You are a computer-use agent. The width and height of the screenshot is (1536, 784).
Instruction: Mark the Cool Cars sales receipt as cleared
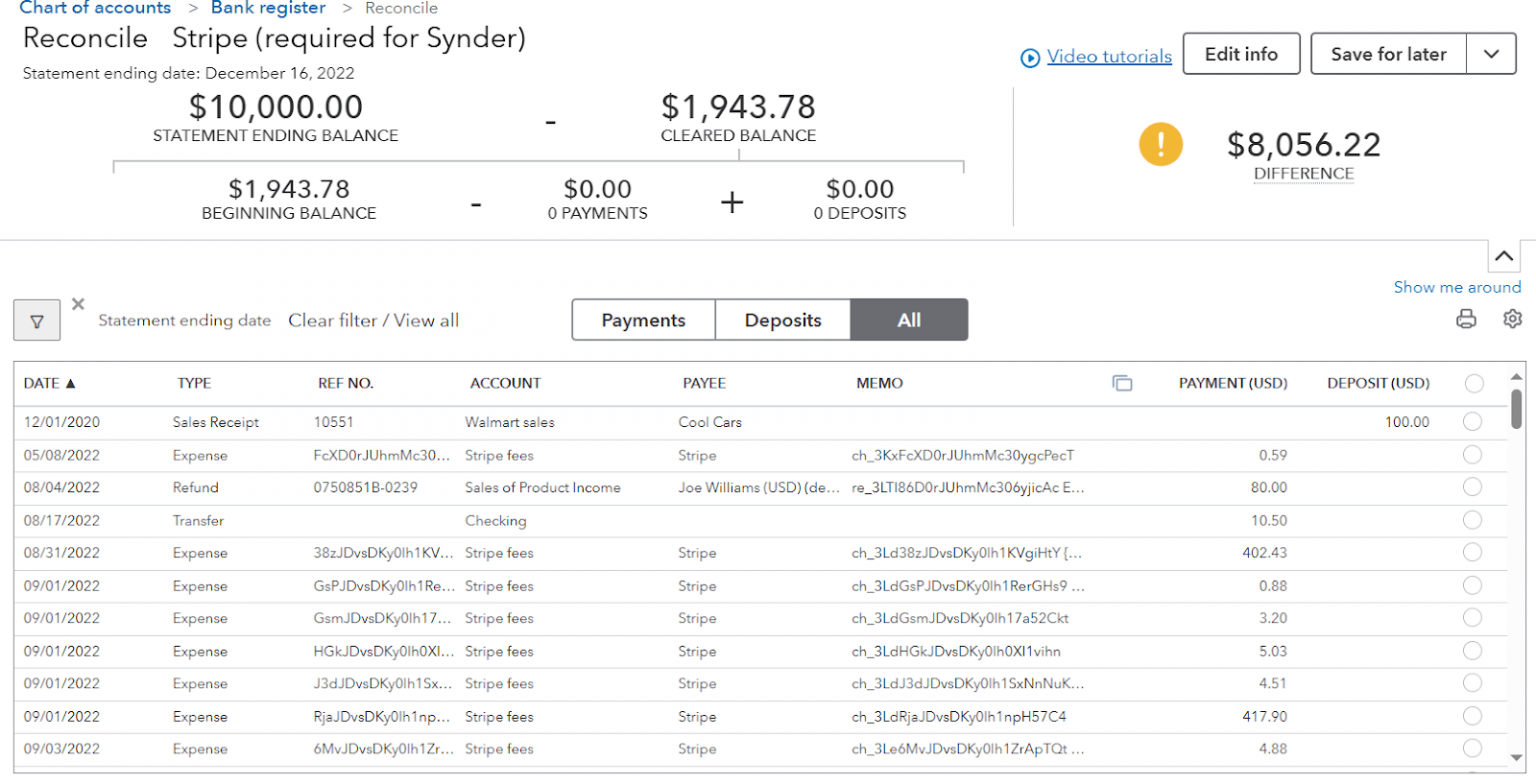(x=1472, y=422)
